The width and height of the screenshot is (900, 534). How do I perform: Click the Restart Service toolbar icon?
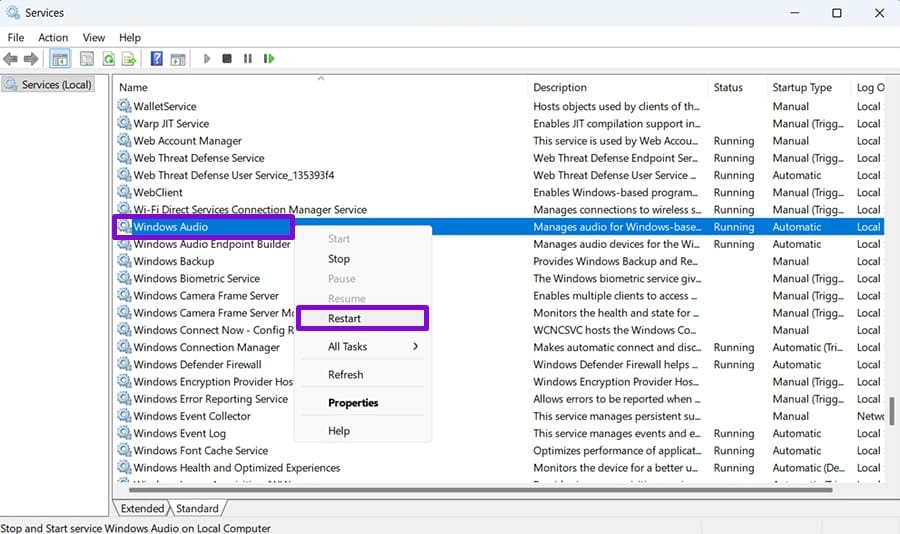pyautogui.click(x=269, y=59)
